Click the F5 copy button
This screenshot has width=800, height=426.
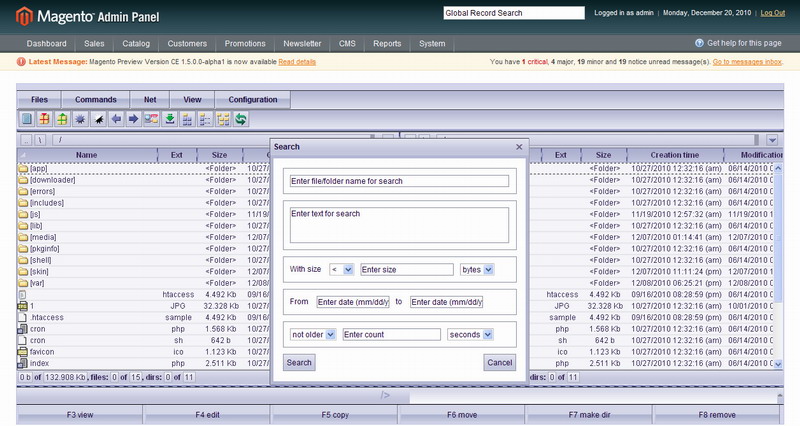335,415
